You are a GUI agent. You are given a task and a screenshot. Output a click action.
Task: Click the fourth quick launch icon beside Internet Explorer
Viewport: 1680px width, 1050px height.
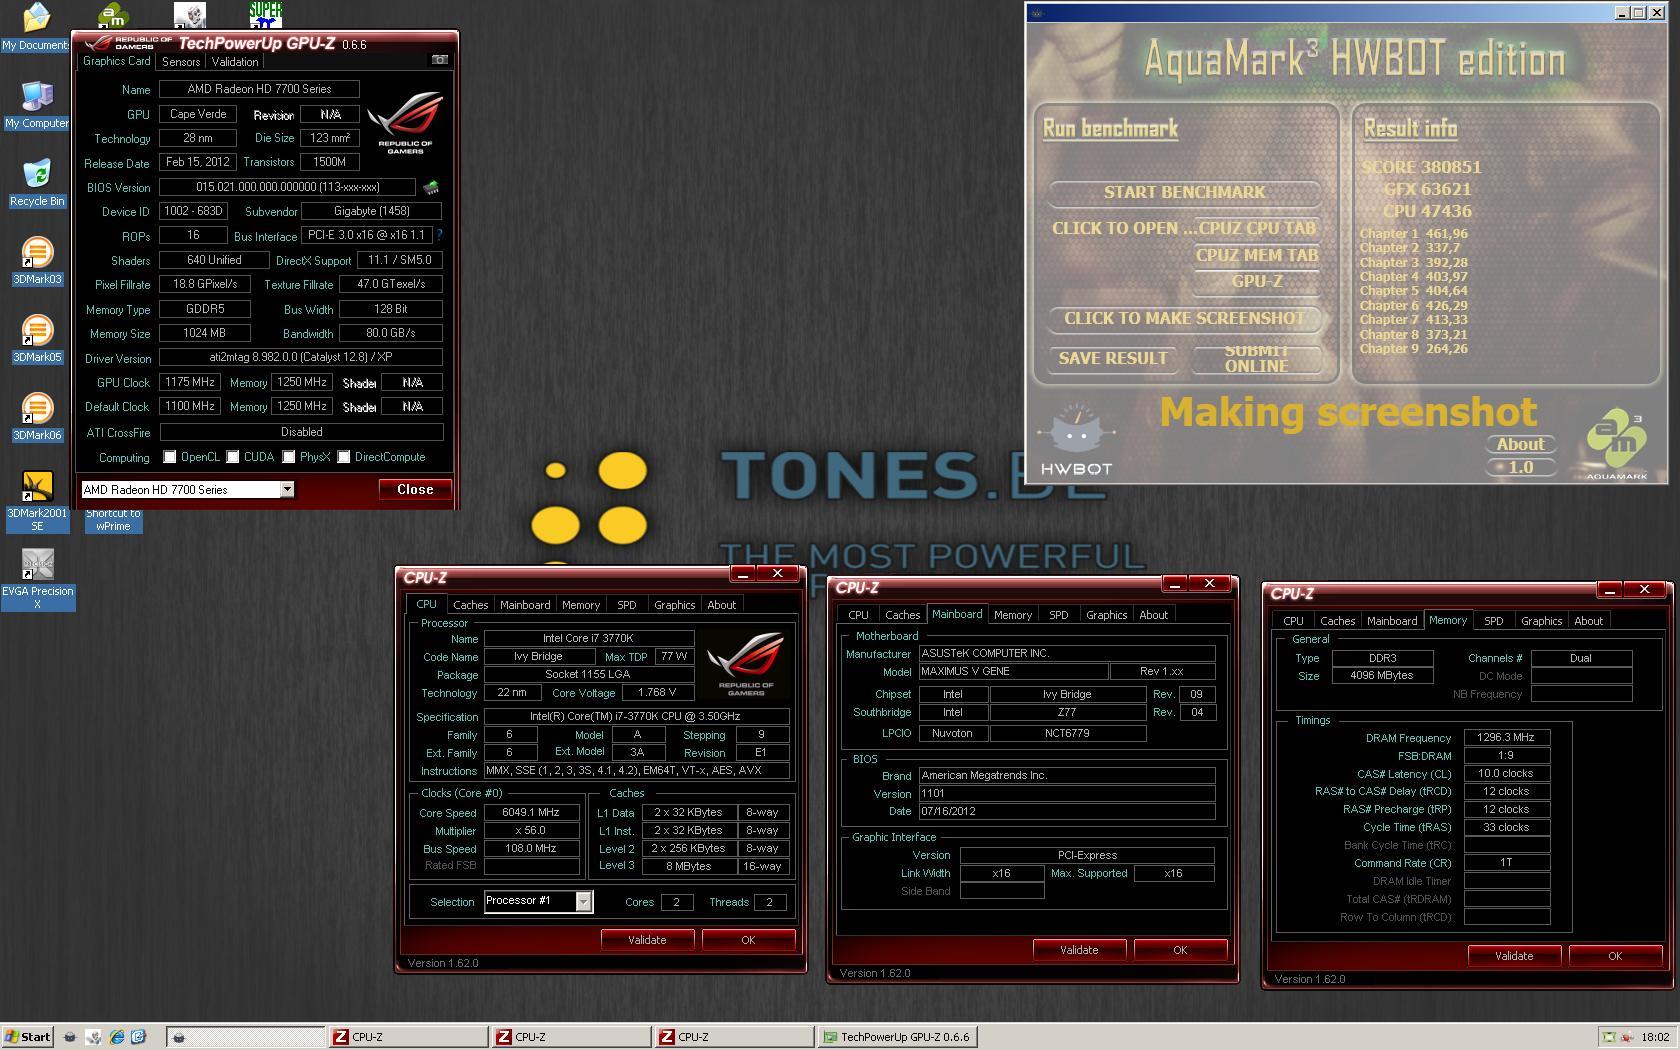click(139, 1037)
